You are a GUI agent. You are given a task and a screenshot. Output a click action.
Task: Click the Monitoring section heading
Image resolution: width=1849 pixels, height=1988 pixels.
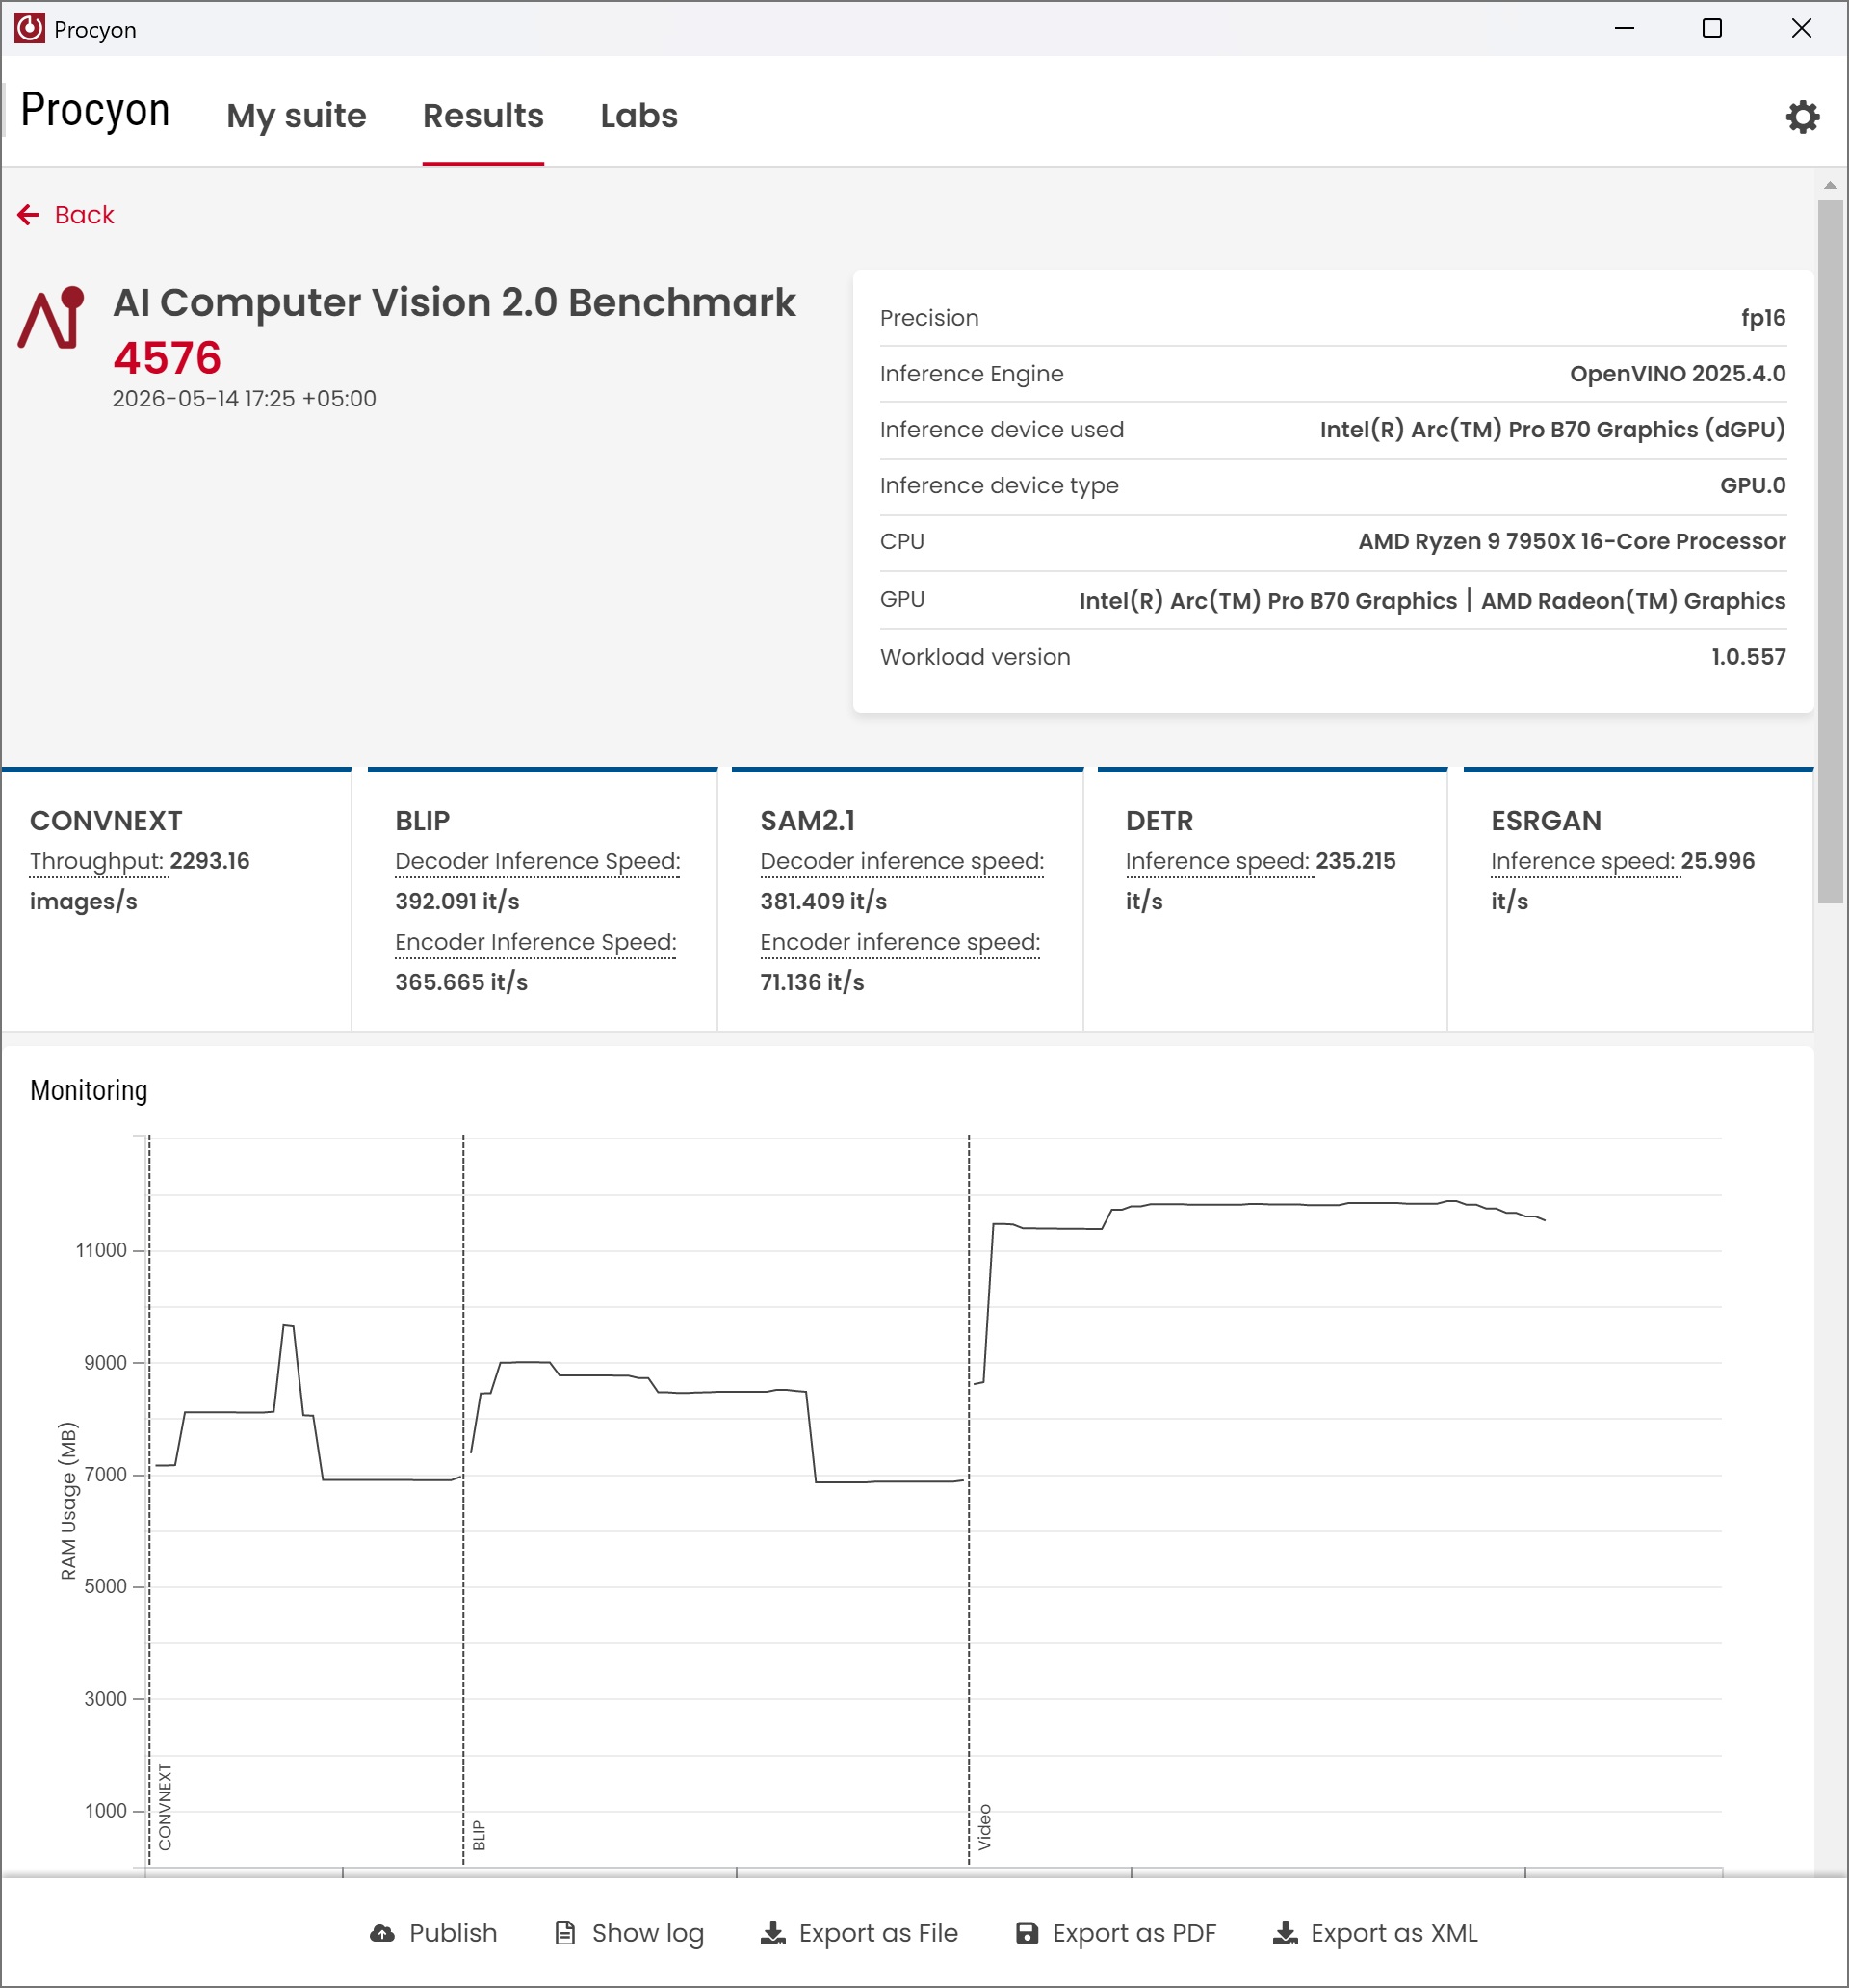coord(88,1090)
